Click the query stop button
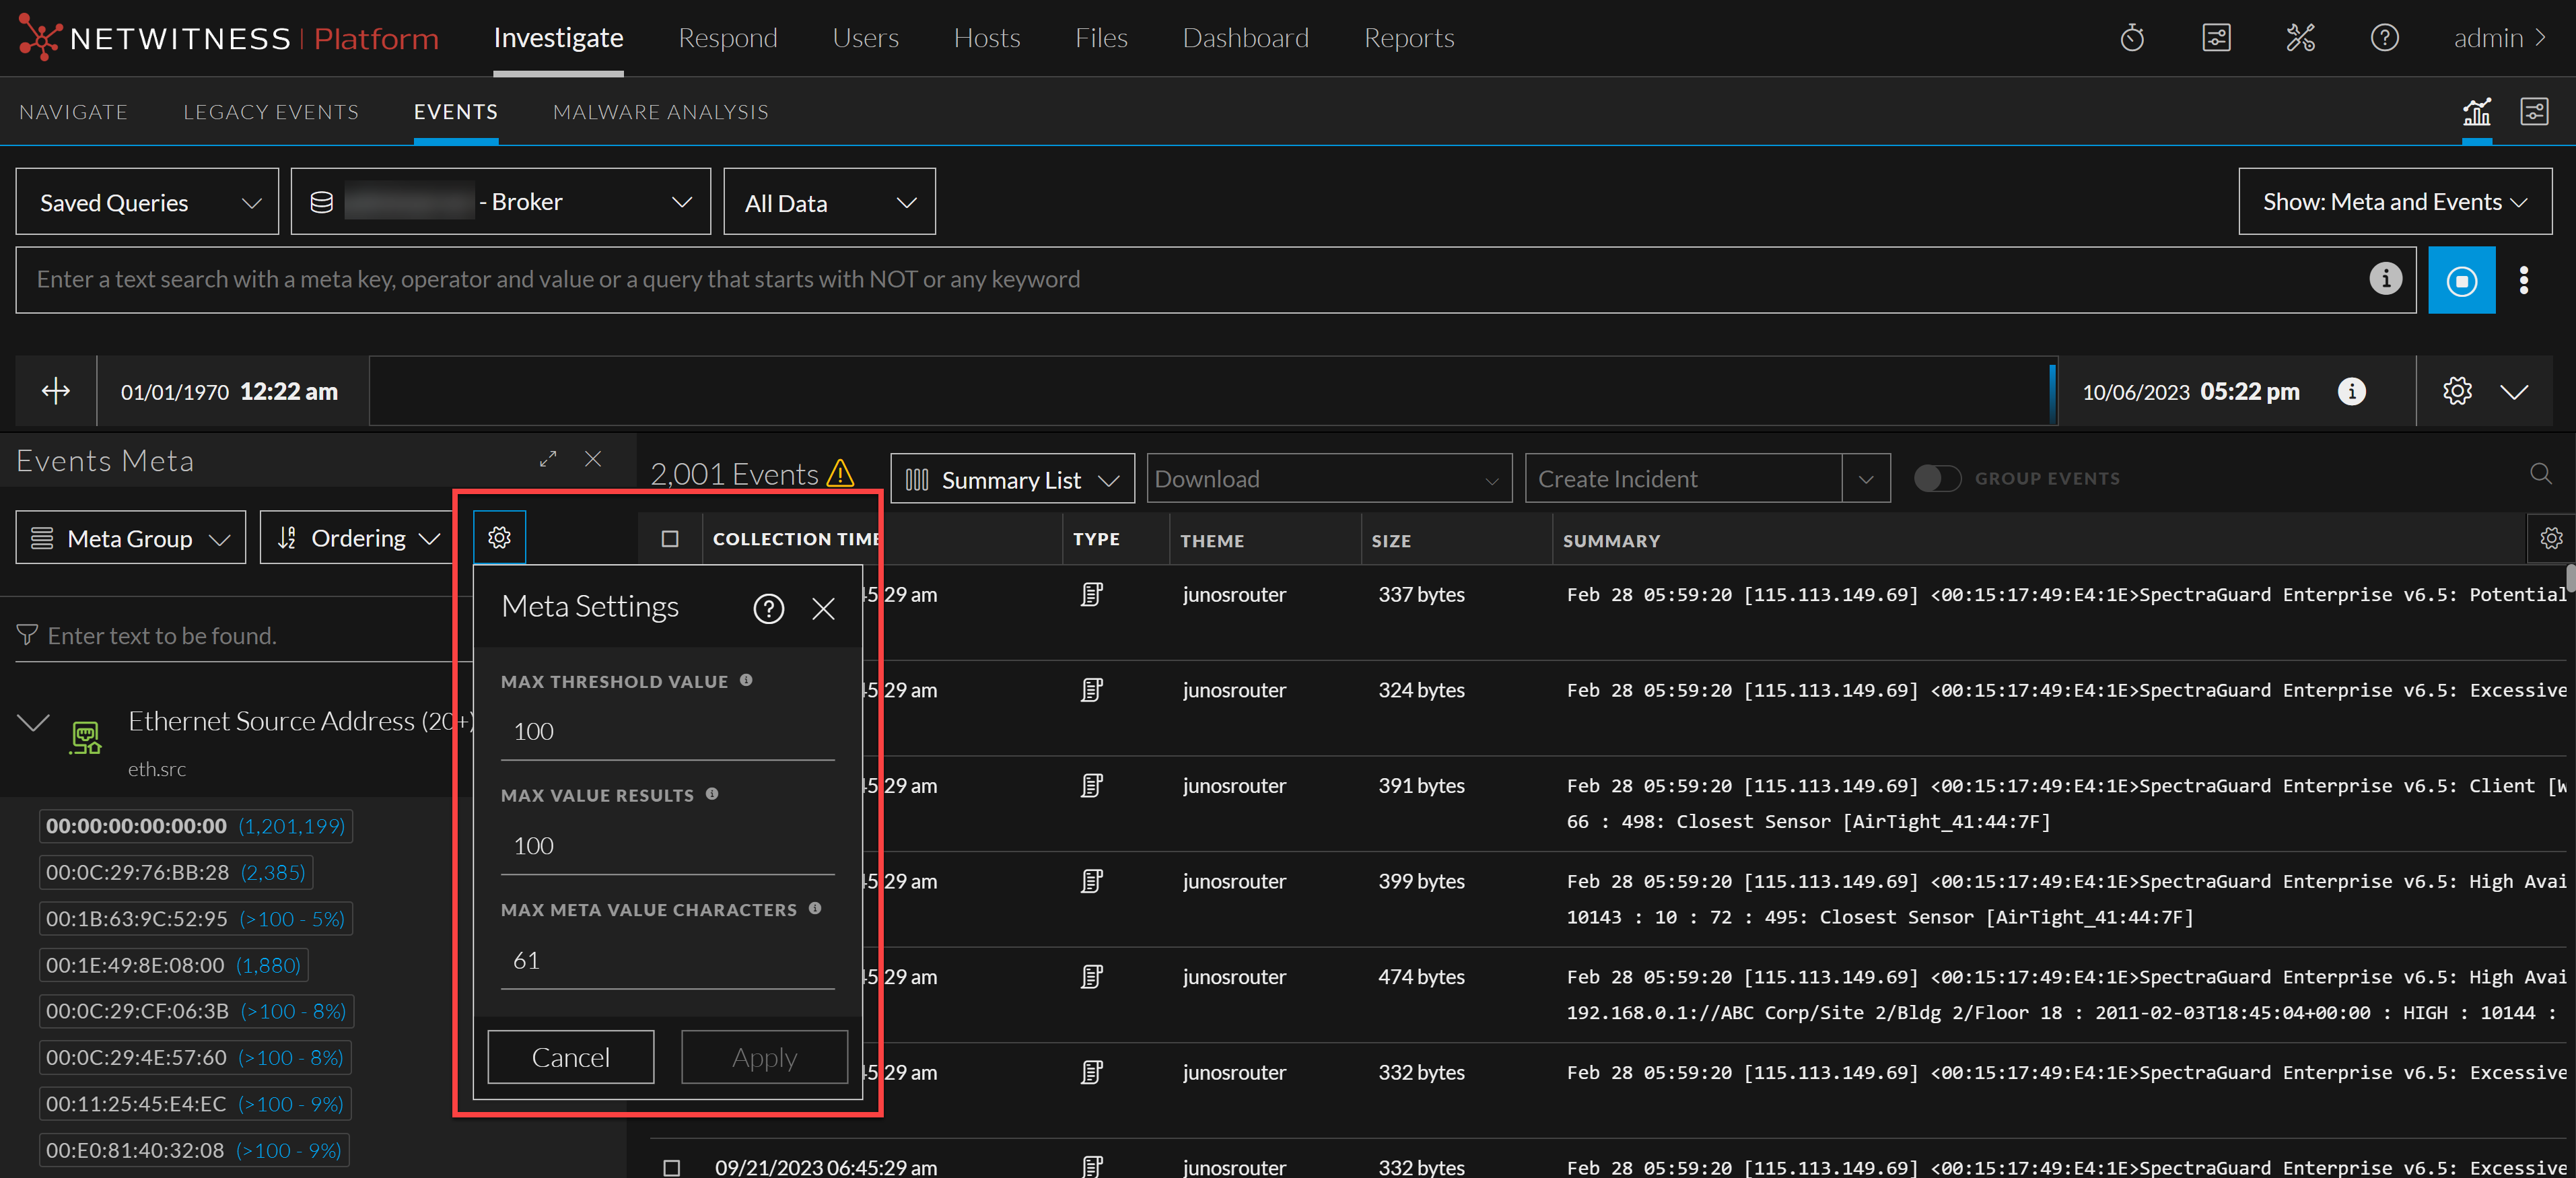 tap(2461, 280)
